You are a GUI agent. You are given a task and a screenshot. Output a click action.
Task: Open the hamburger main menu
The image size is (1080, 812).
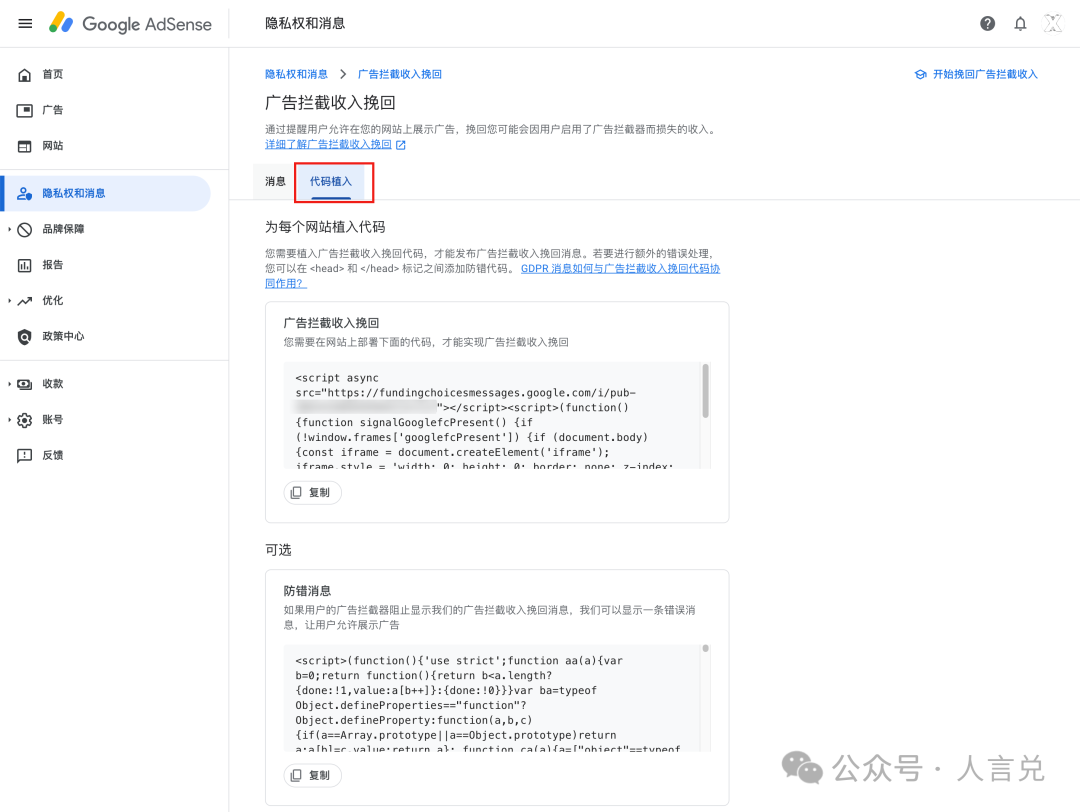pos(25,23)
